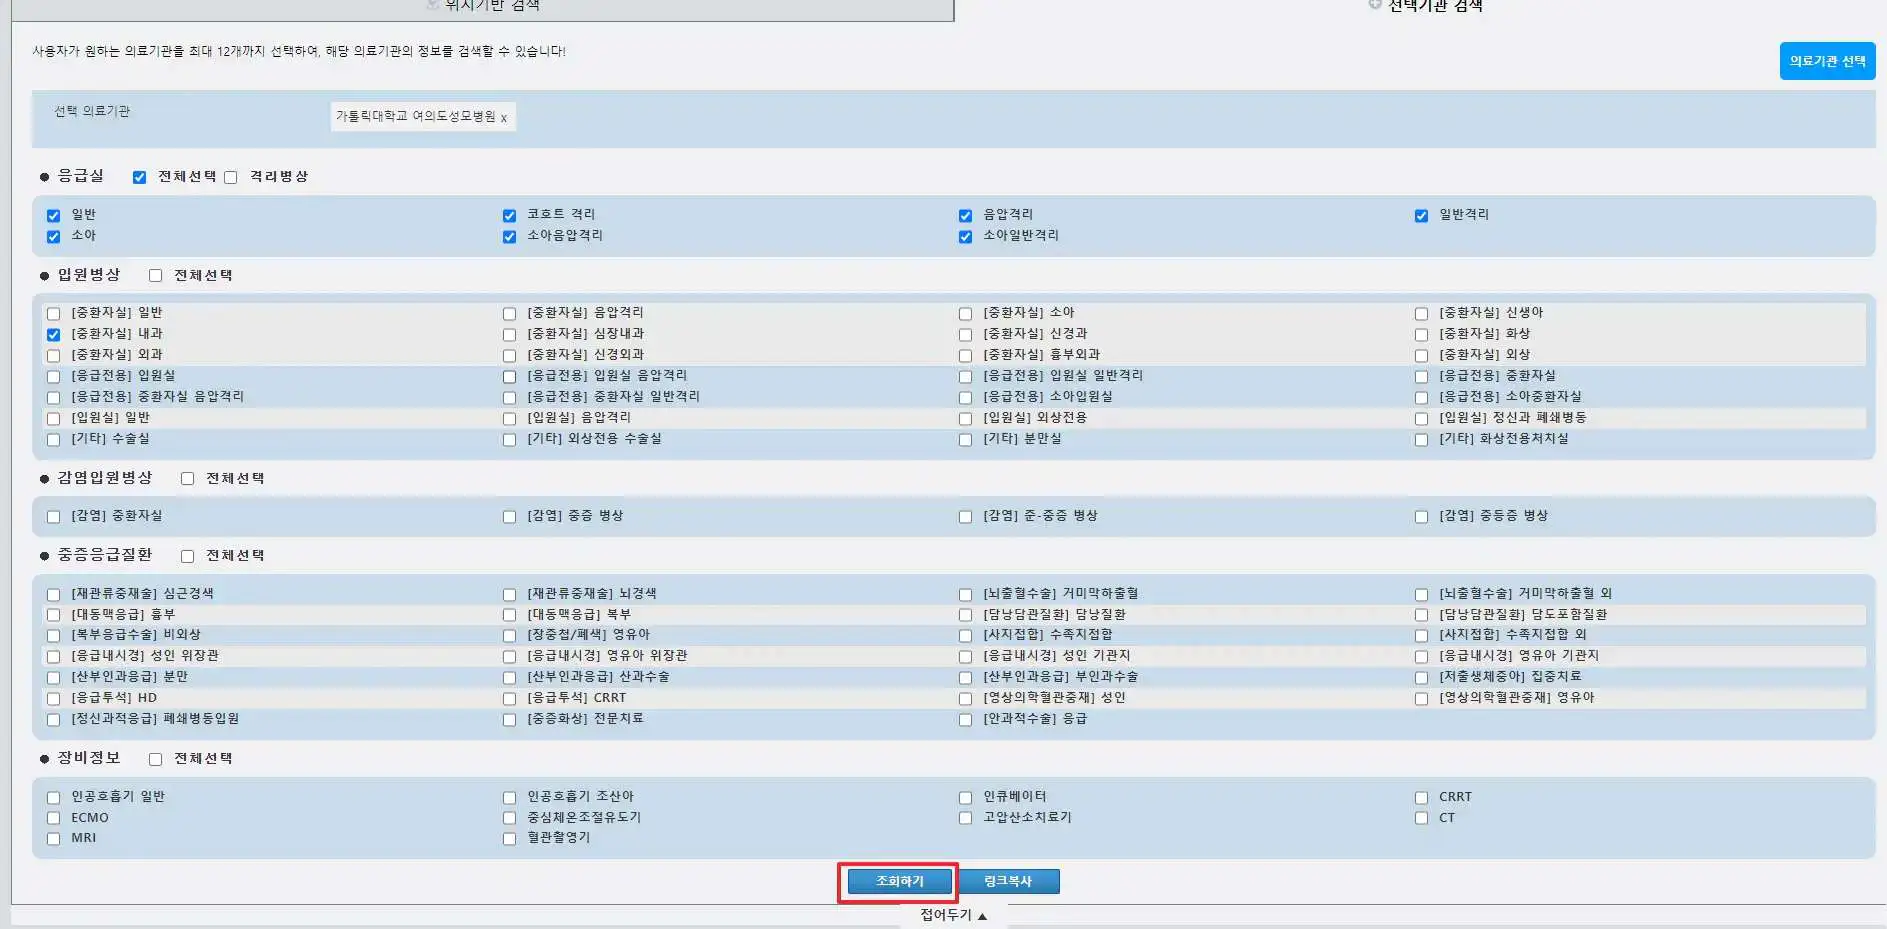Check 인공호흡기 일반 checkbox
Screen dimensions: 1887x929
pos(53,797)
